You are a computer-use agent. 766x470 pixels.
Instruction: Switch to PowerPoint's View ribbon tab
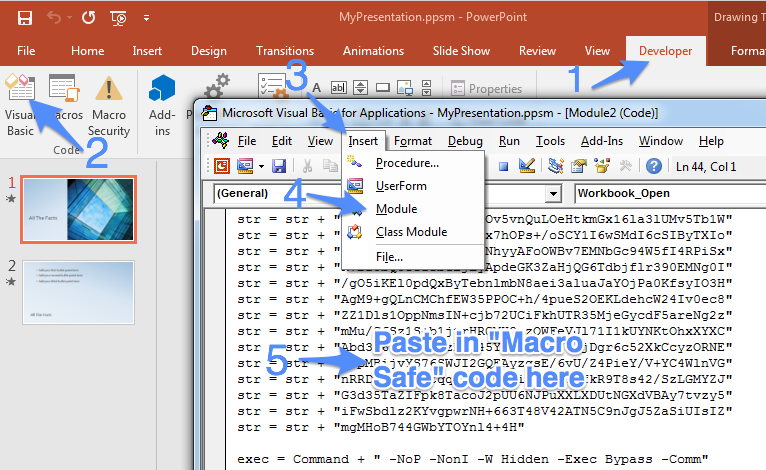click(x=597, y=51)
